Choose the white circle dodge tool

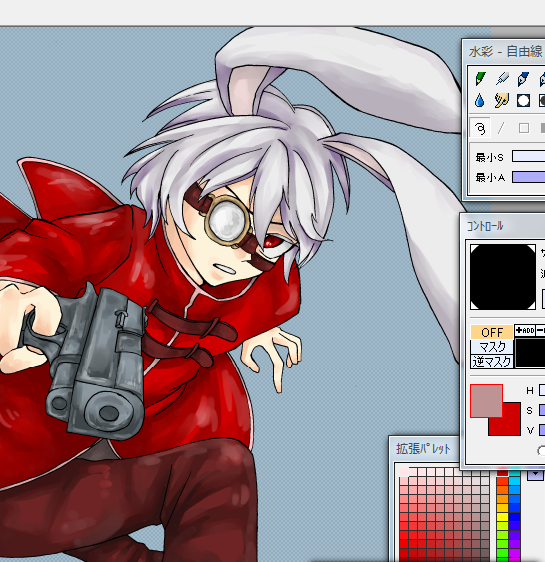[524, 101]
